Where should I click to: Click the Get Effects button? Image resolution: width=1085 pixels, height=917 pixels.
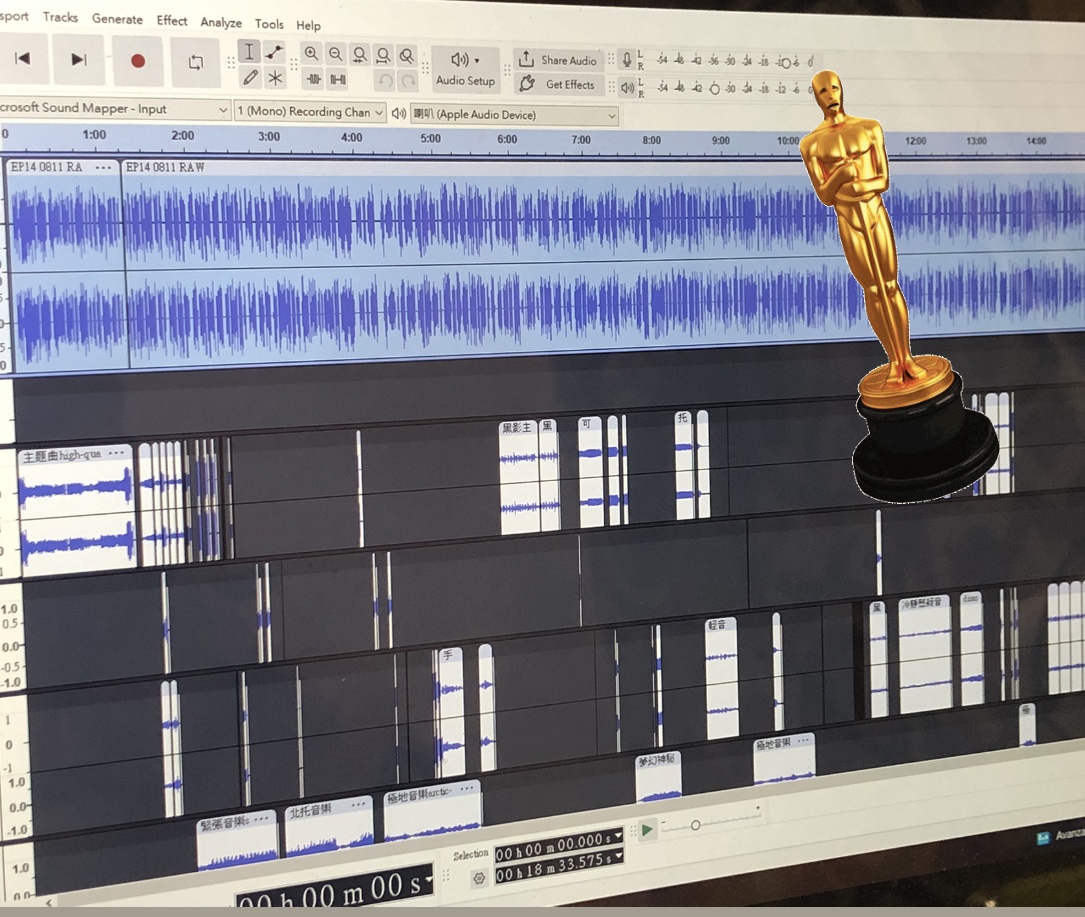click(559, 85)
